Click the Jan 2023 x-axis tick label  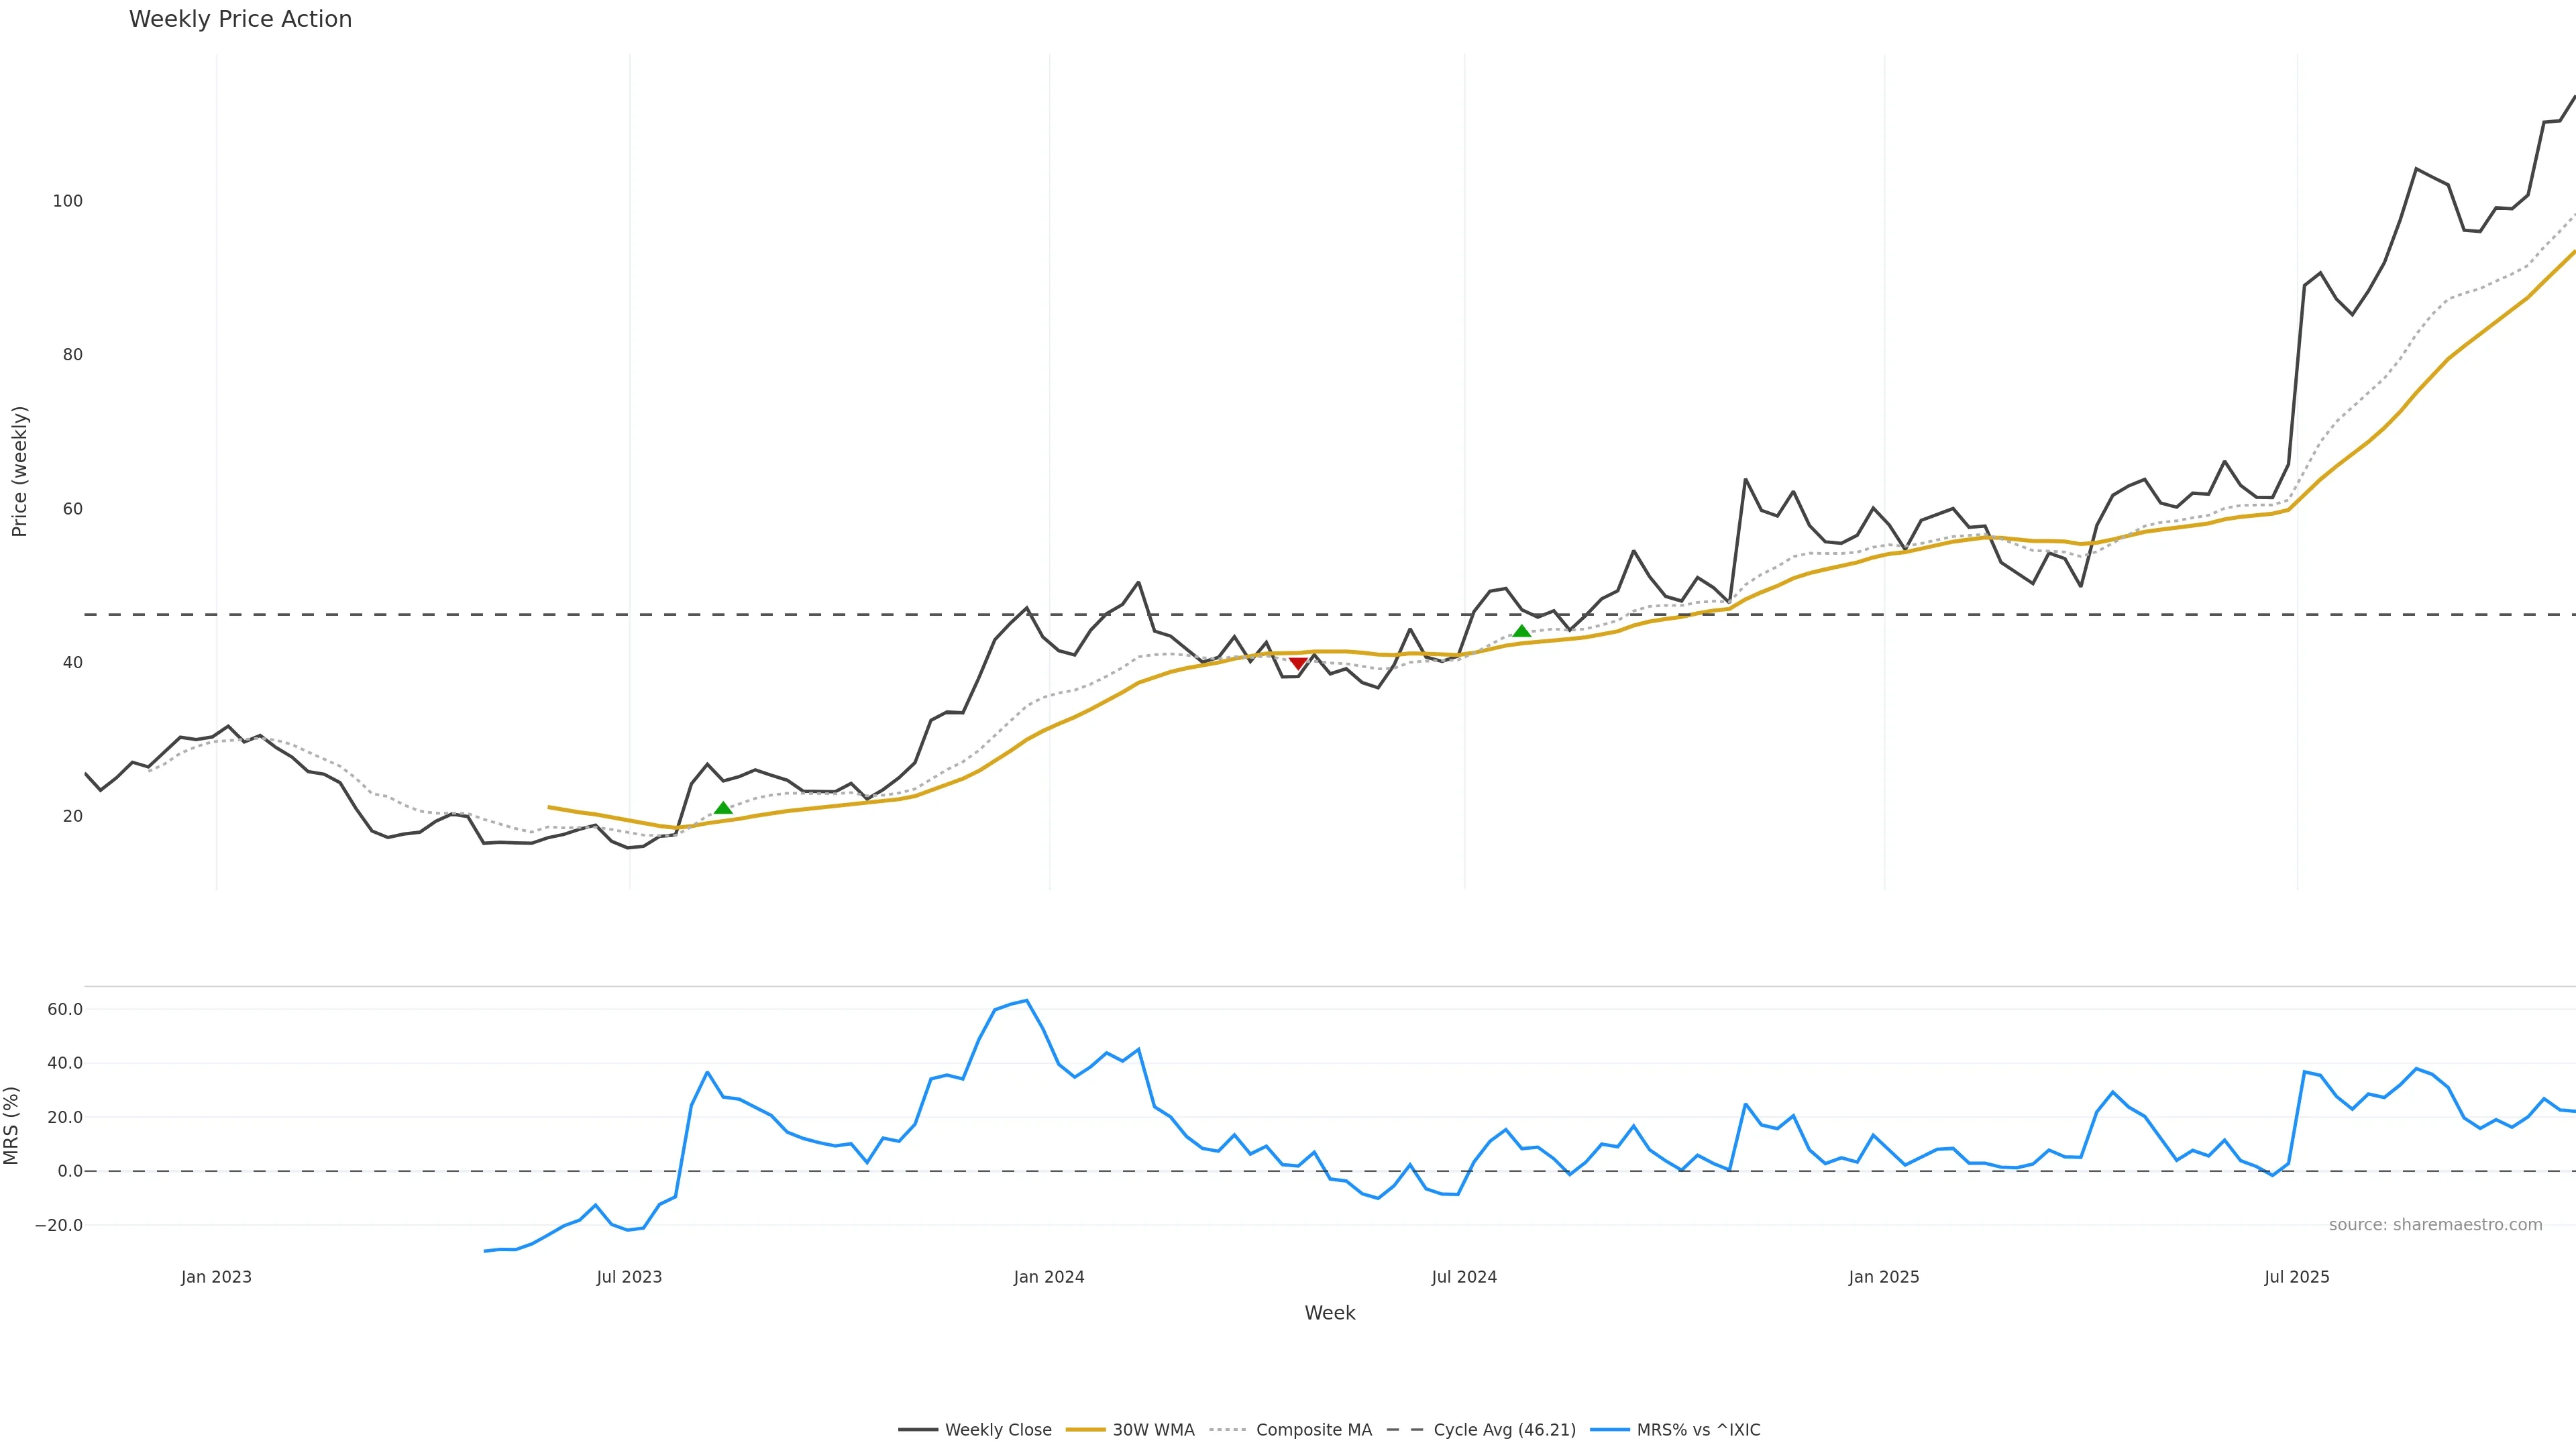pos(216,1277)
